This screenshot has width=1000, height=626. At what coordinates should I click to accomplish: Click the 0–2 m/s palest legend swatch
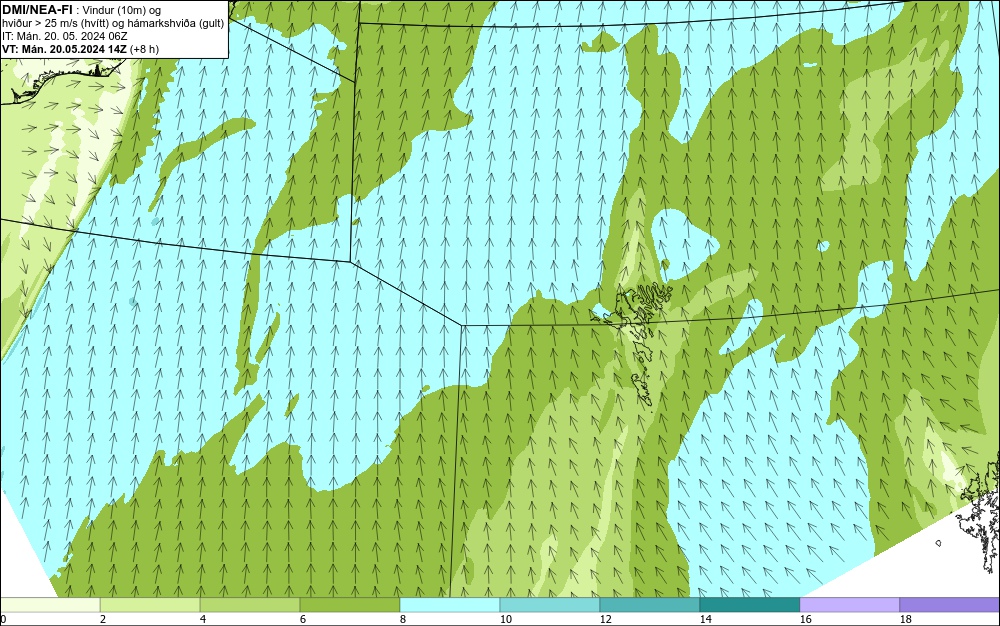click(x=50, y=605)
